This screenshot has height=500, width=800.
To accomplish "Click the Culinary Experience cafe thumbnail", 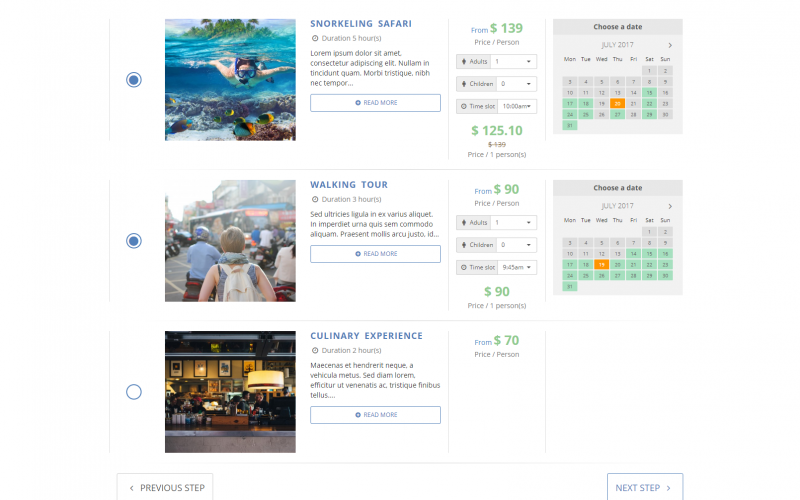I will click(230, 392).
